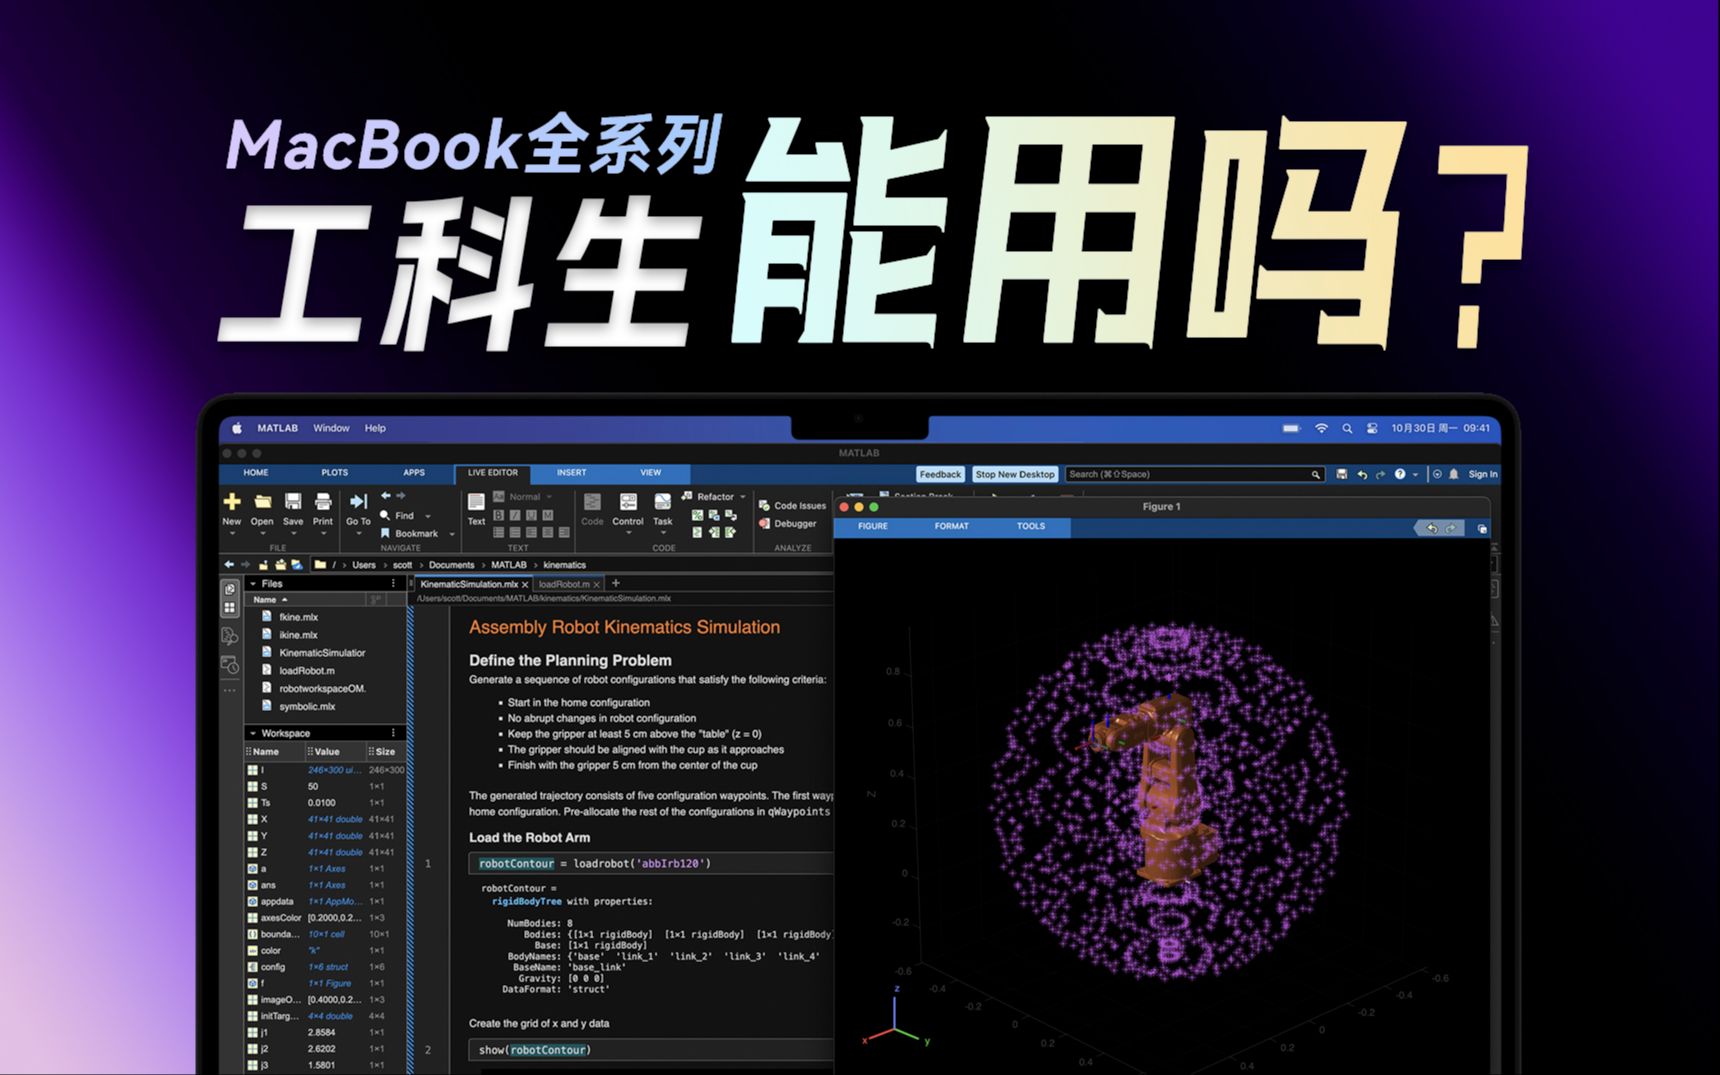Switch to the VIEW ribbon tab
1720x1075 pixels.
pyautogui.click(x=651, y=472)
